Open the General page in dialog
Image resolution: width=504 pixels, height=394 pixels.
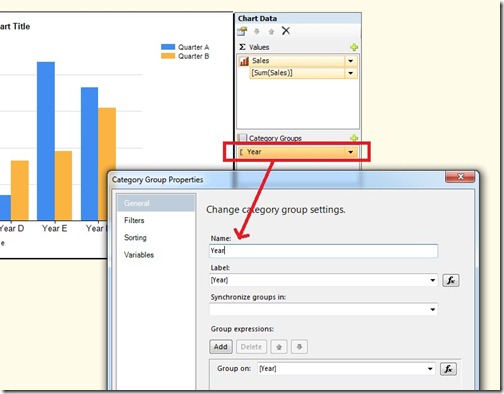156,203
